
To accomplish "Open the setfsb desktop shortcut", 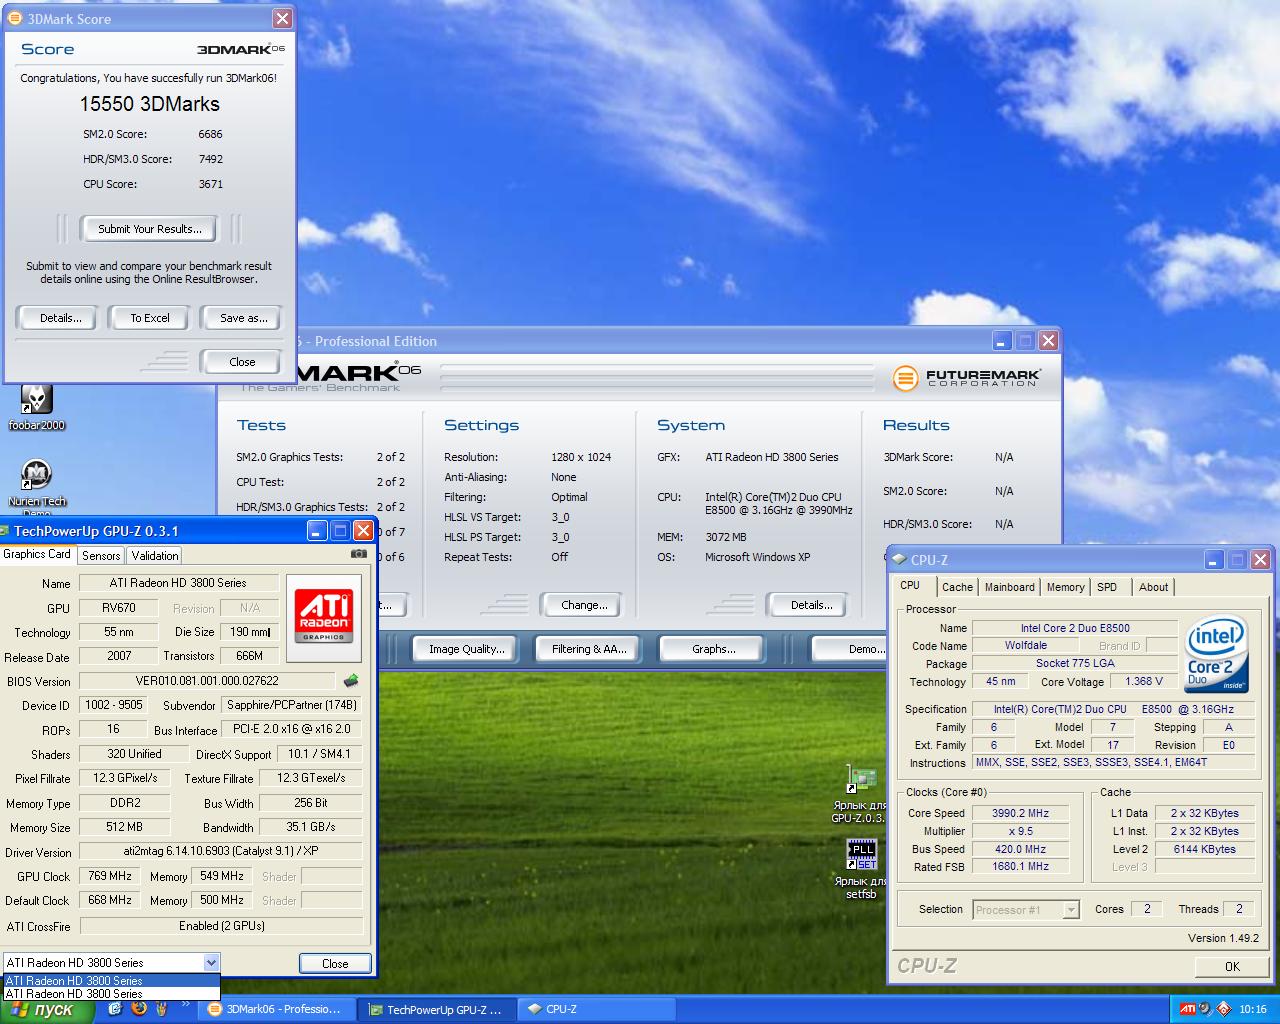I will (x=861, y=868).
